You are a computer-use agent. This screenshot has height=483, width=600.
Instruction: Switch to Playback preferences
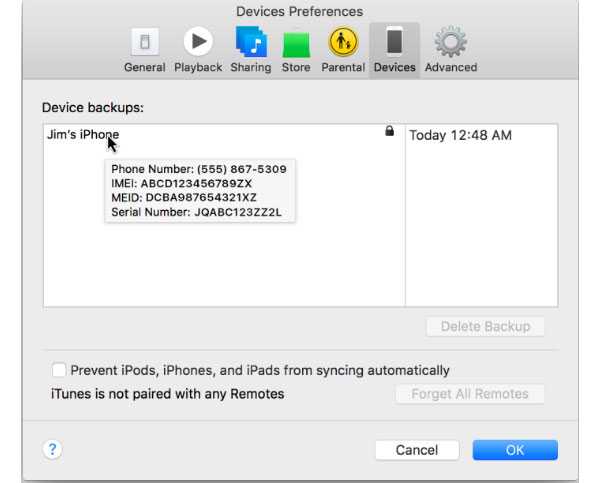[x=198, y=49]
